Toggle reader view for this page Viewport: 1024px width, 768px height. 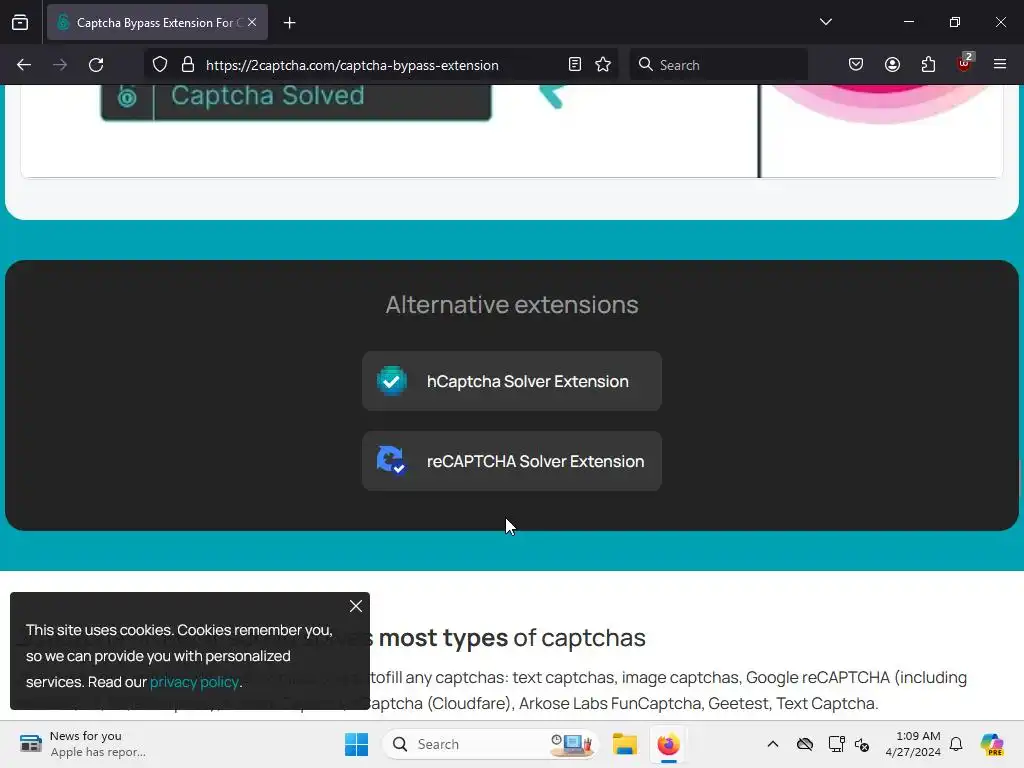tap(575, 65)
